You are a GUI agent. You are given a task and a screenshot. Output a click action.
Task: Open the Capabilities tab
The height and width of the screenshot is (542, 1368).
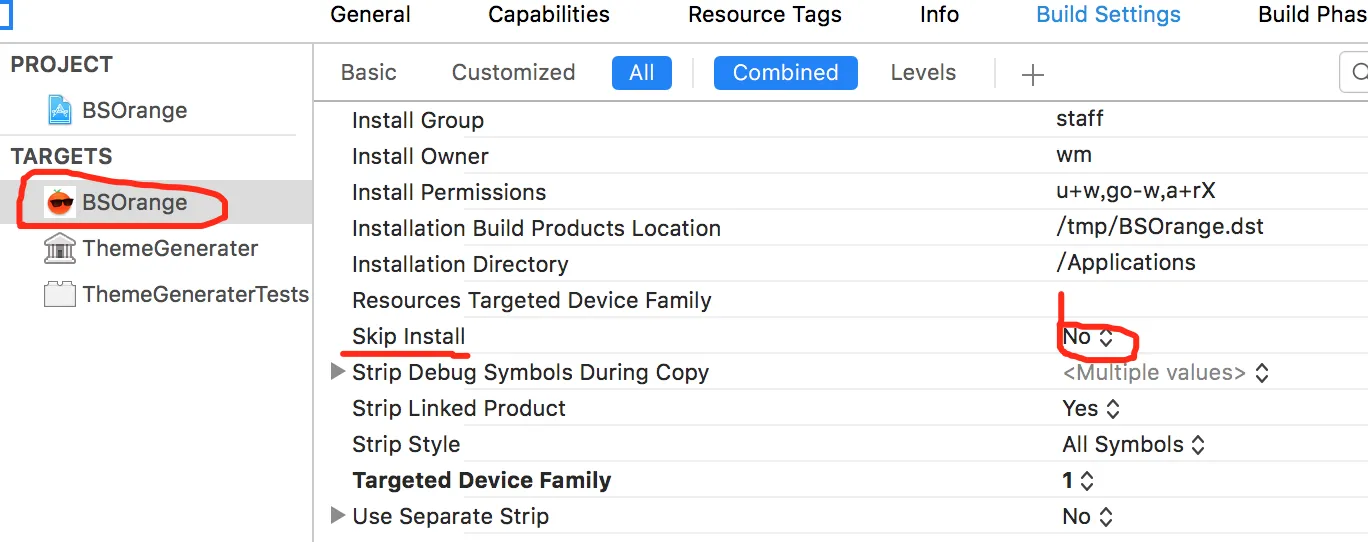(x=549, y=15)
